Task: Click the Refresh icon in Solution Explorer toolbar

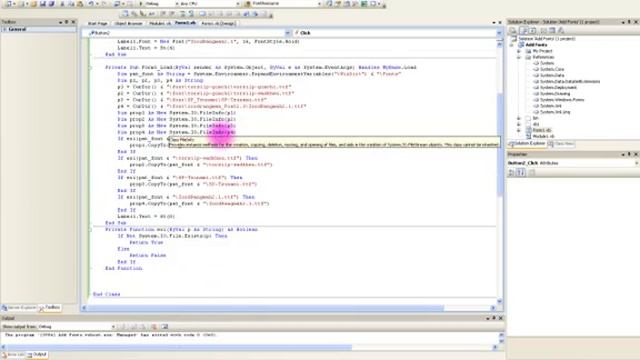Action: 533,30
